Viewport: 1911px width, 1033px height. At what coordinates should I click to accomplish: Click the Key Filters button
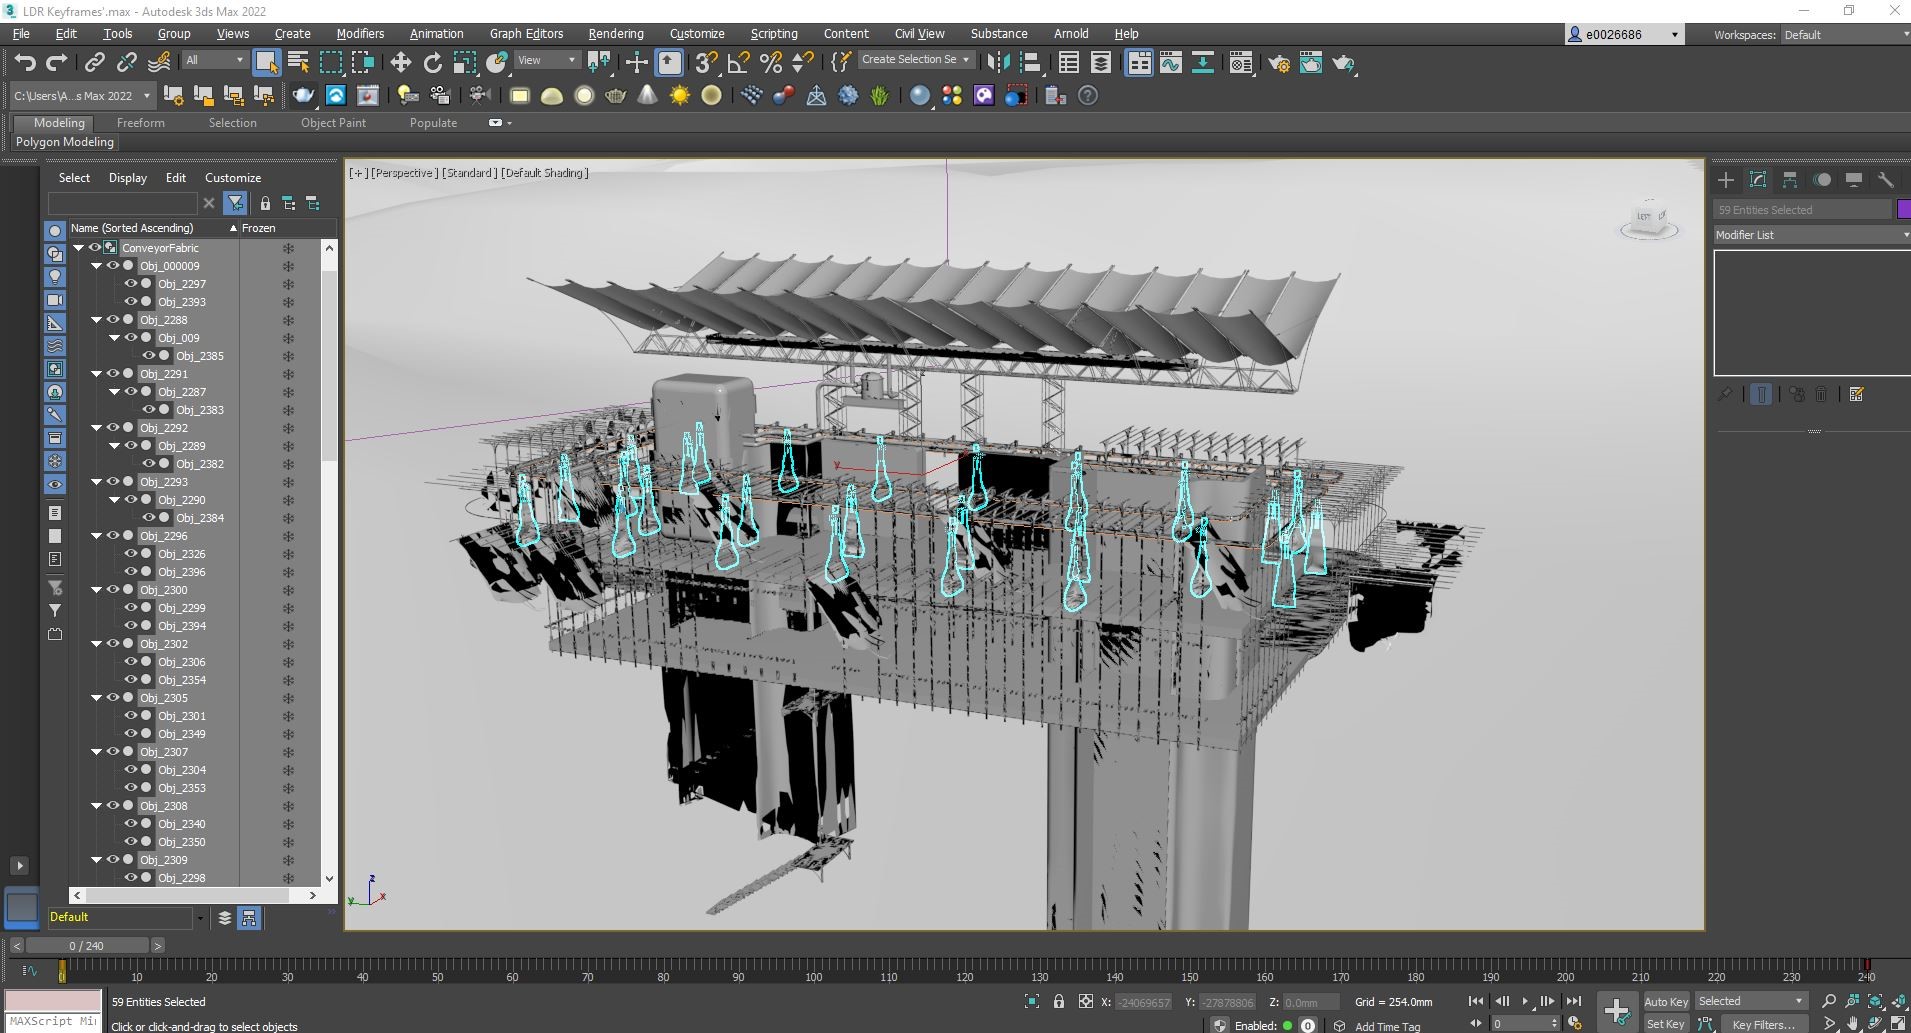1763,1024
